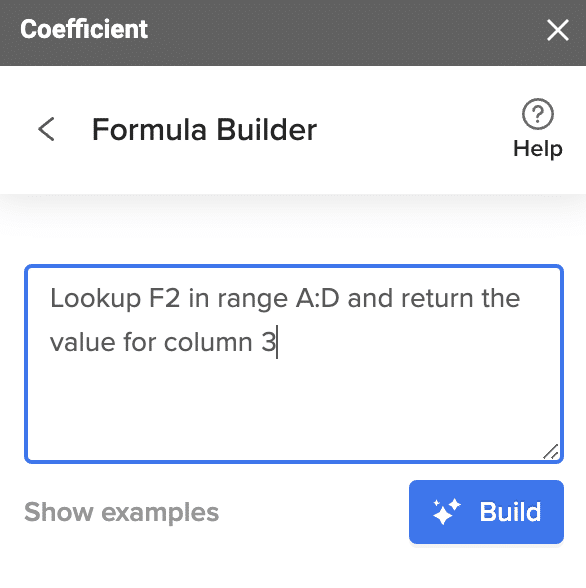Click the sparkle icon on the Build button
586x588 pixels.
point(446,512)
